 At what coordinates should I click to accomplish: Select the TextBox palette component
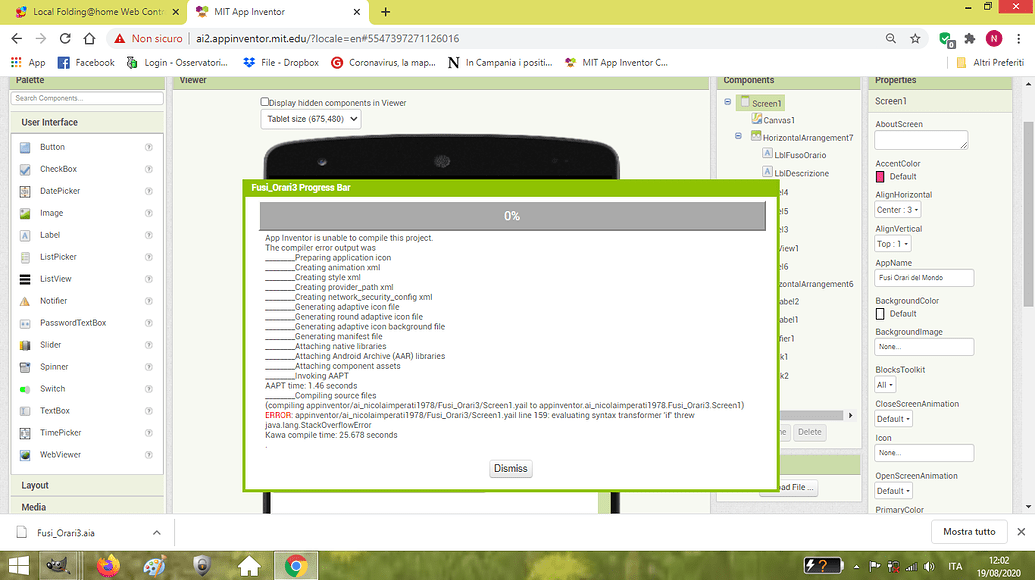[x=55, y=410]
